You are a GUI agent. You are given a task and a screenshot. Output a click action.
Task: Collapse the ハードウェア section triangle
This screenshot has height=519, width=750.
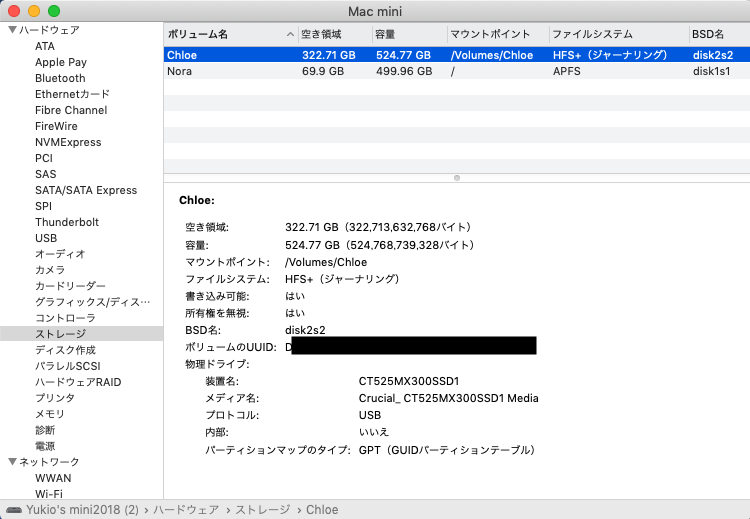13,30
